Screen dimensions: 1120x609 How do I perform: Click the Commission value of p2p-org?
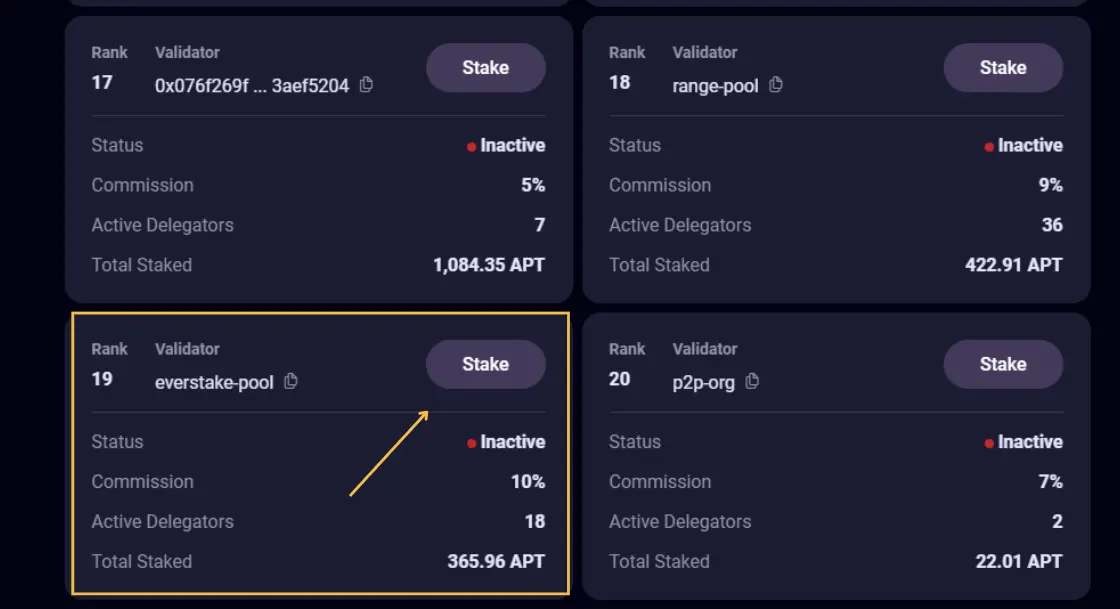[x=1050, y=481]
